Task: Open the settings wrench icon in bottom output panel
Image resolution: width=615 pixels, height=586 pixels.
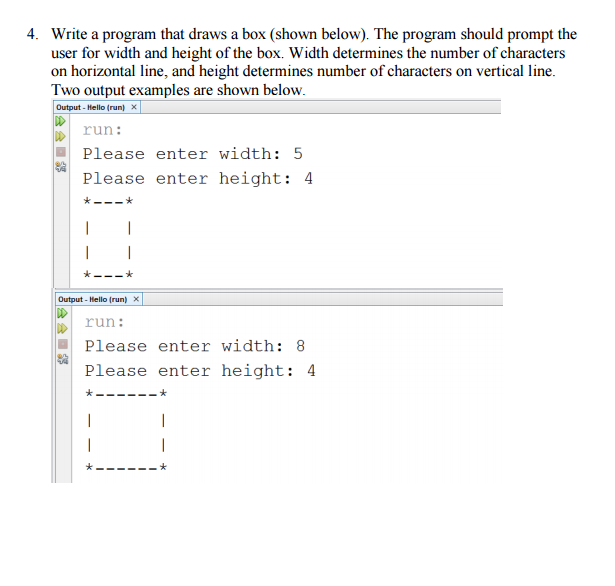Action: 63,359
